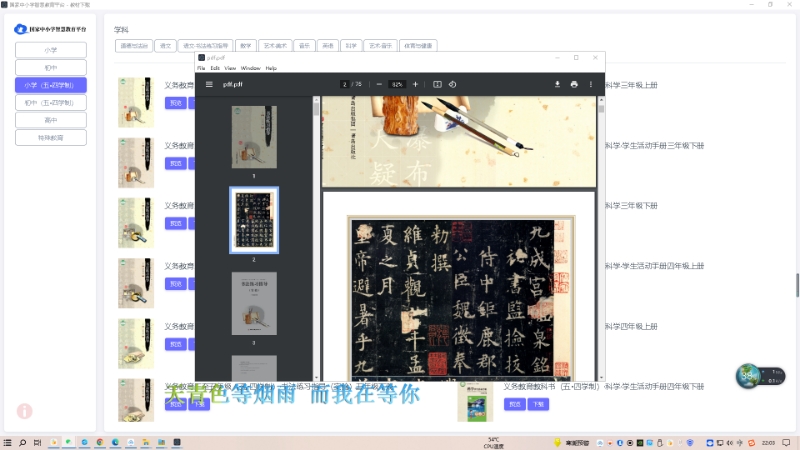
Task: Open the View menu
Action: point(230,68)
